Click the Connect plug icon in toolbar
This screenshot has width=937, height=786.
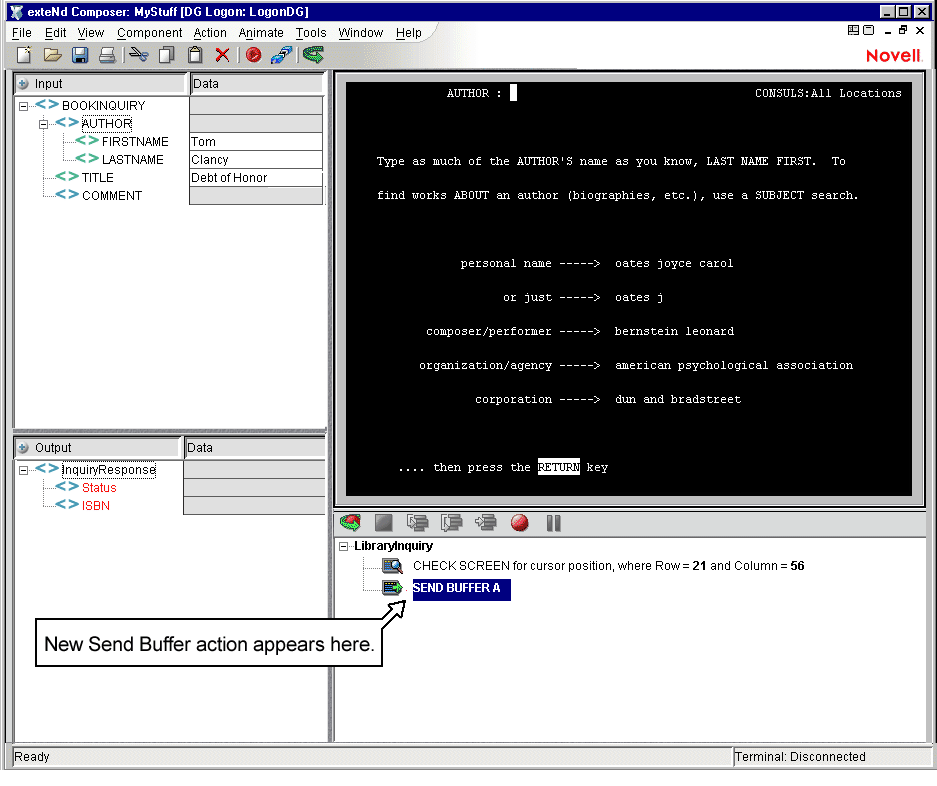click(281, 55)
